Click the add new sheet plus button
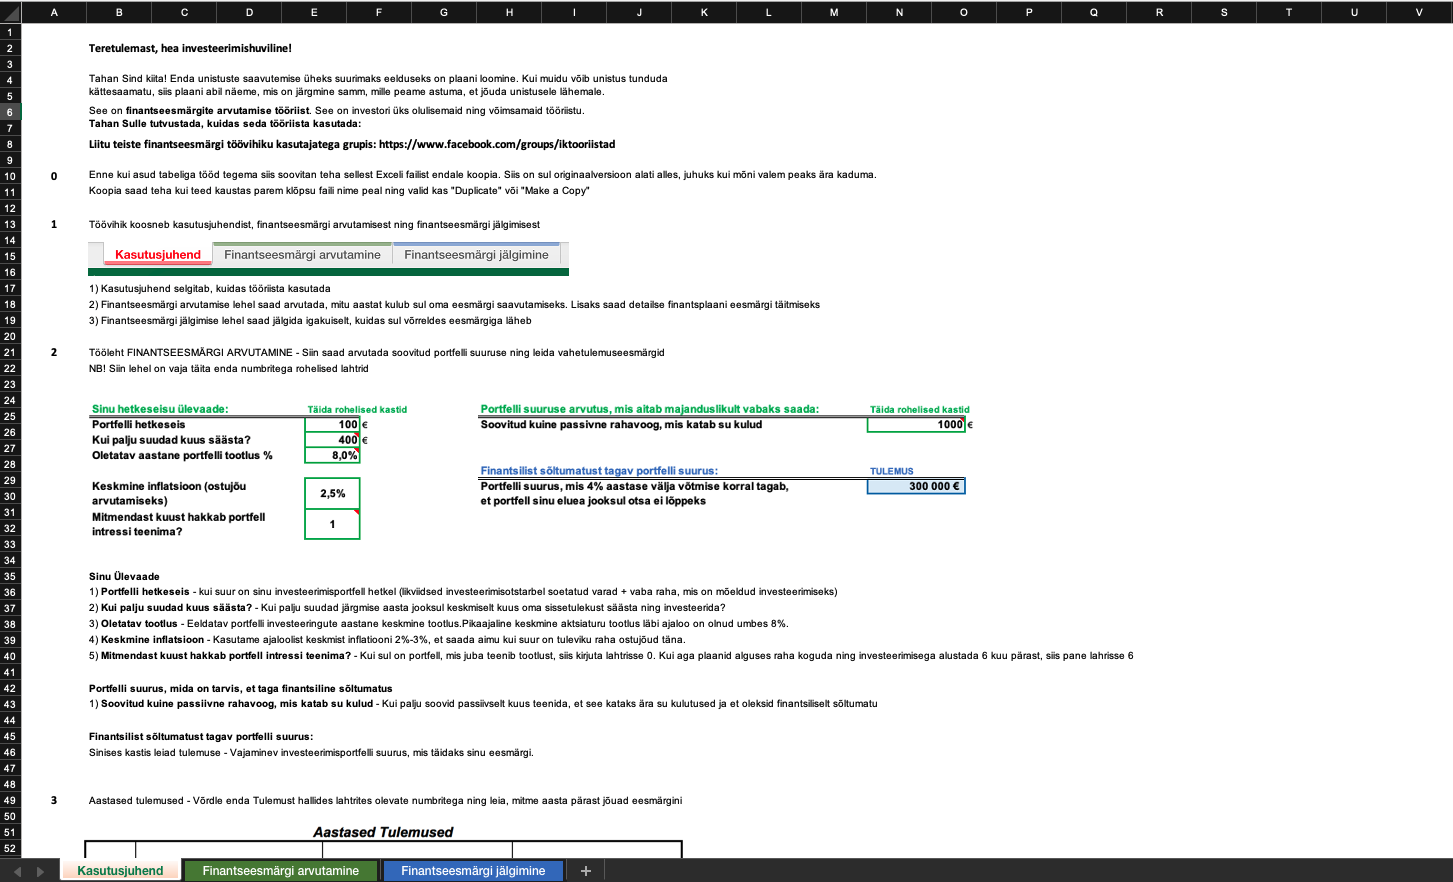Image resolution: width=1453 pixels, height=882 pixels. coord(586,871)
